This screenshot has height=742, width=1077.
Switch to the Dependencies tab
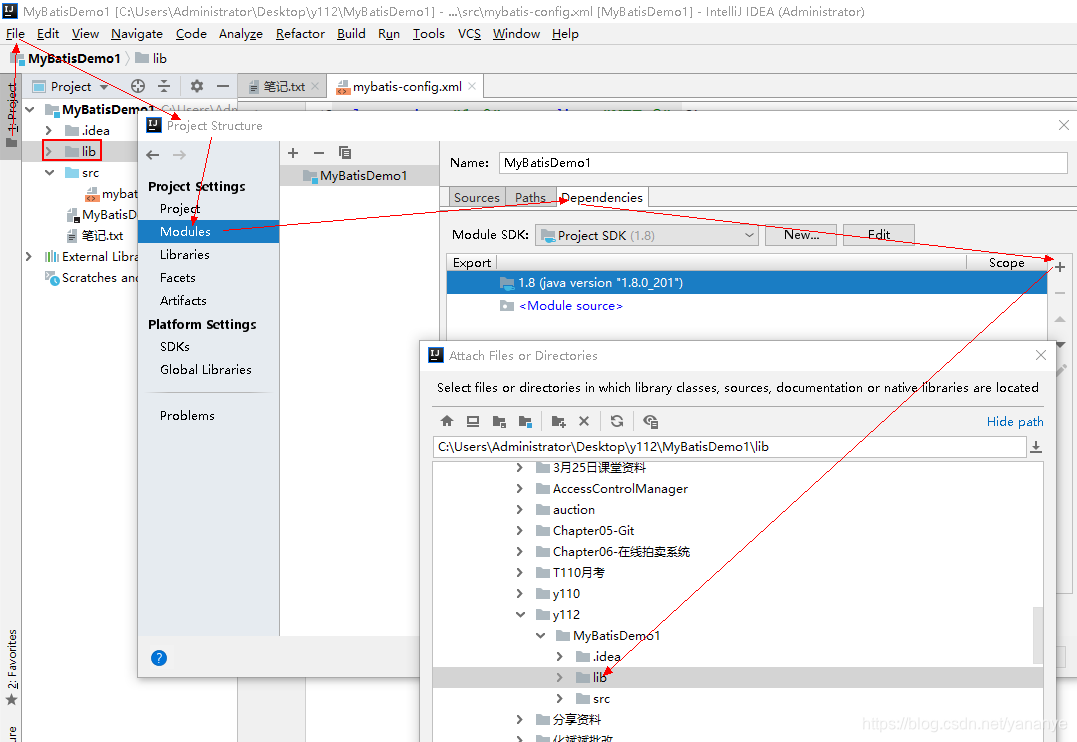602,198
